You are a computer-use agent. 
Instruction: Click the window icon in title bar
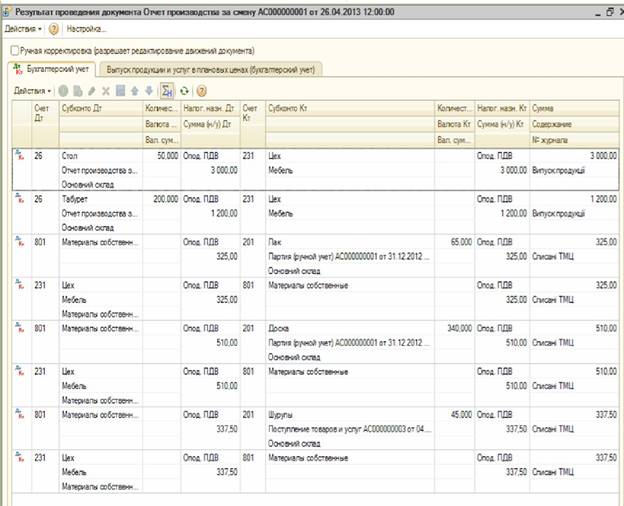click(x=6, y=12)
